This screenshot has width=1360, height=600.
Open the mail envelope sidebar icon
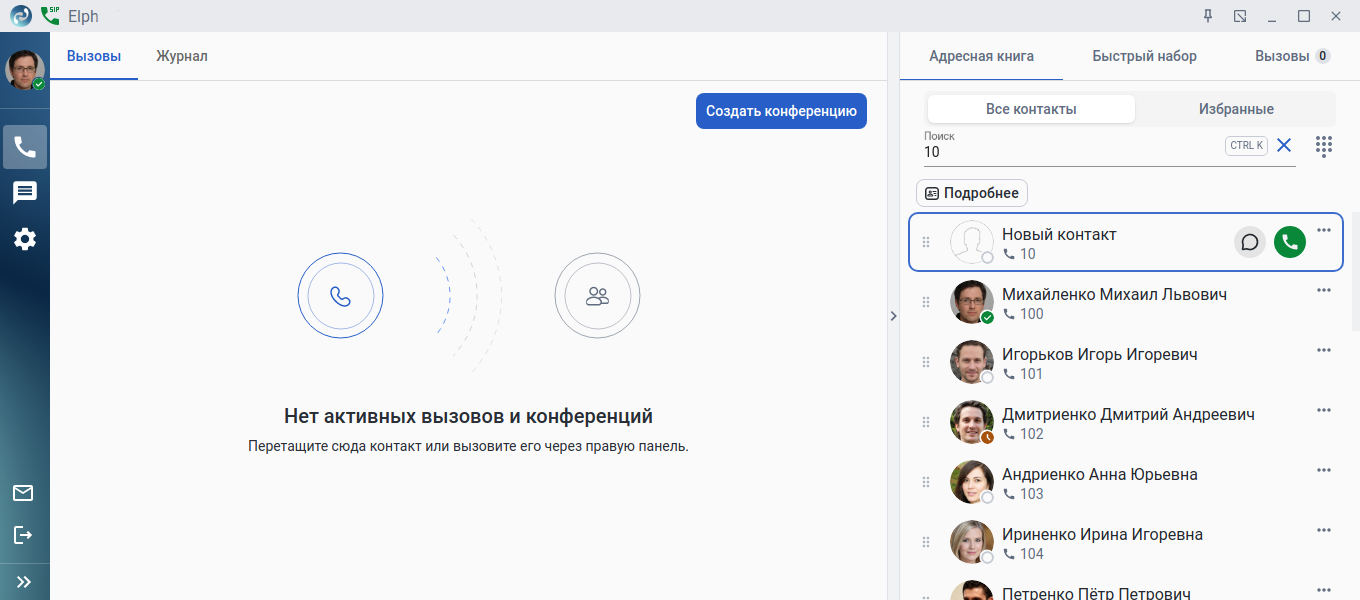23,493
